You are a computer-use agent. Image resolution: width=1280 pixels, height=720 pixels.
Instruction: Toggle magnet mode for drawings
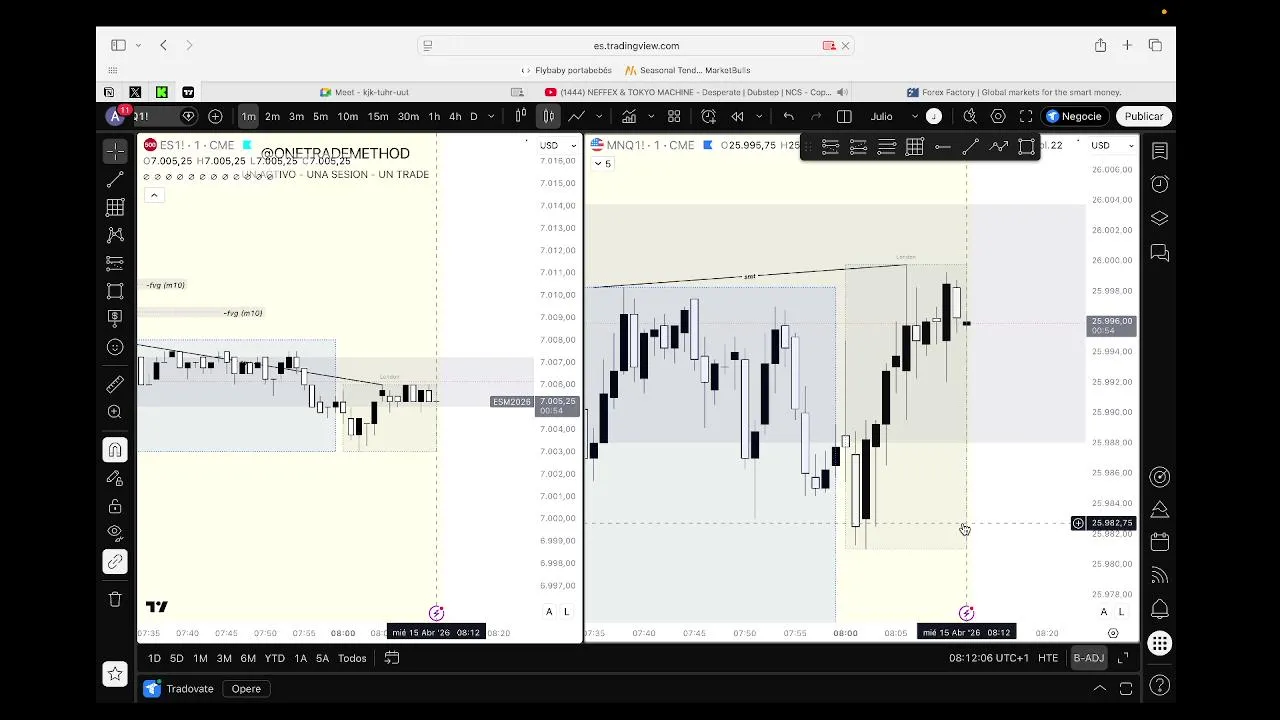tap(115, 450)
